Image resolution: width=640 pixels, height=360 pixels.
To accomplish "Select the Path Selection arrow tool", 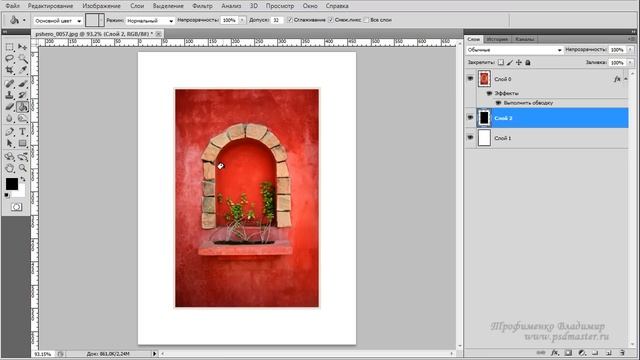I will pyautogui.click(x=9, y=143).
